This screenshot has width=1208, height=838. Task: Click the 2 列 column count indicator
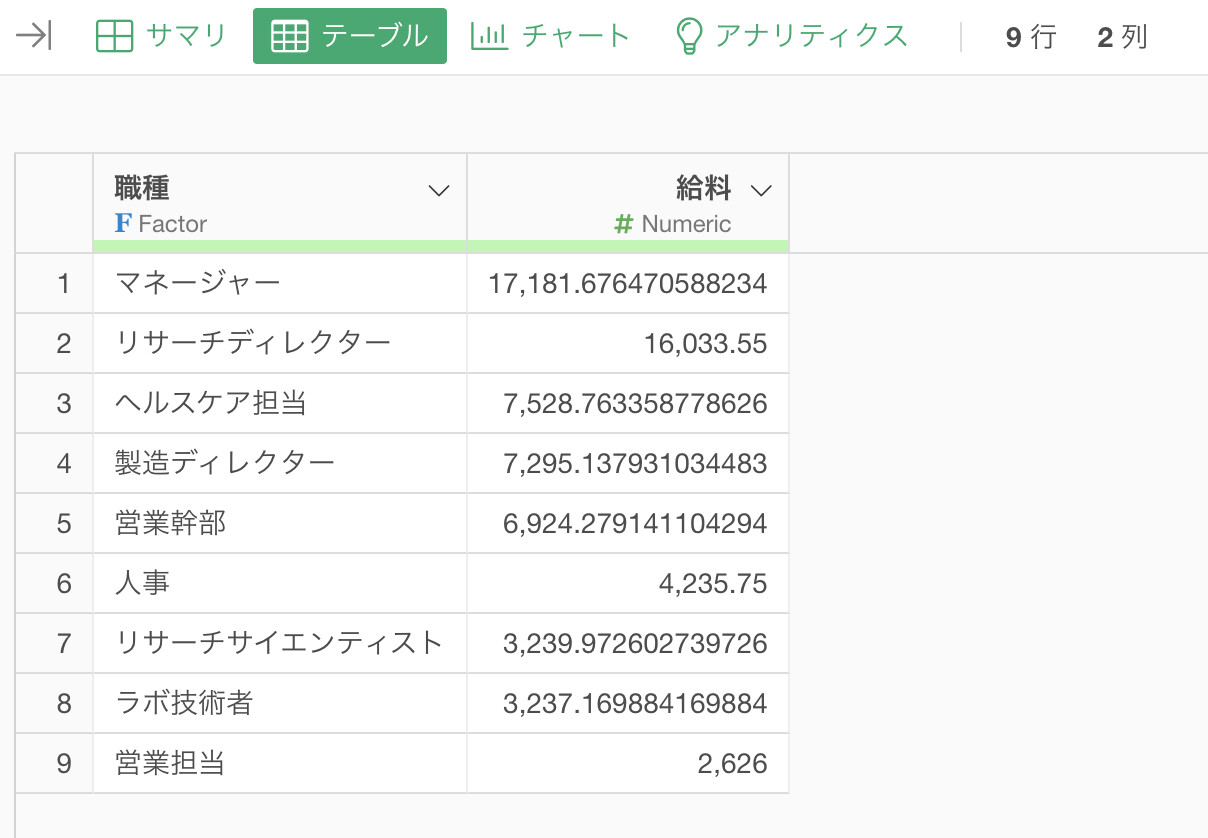point(1121,38)
